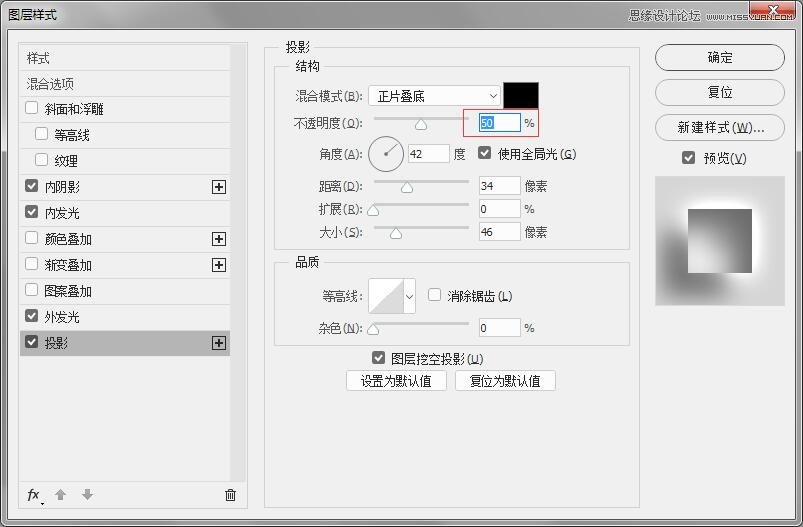This screenshot has height=527, width=803.
Task: Uncheck 投影 effect checkbox
Action: pos(31,342)
